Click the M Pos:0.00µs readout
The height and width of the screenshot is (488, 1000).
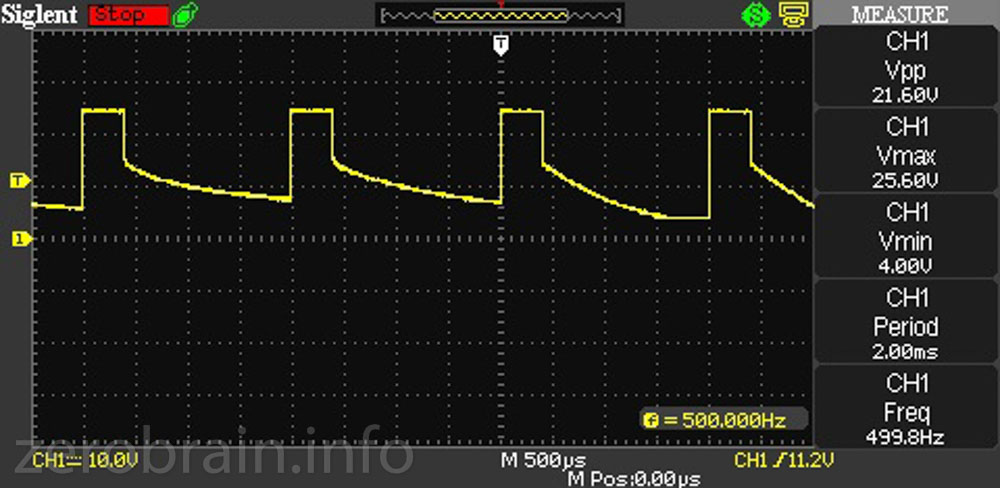tap(633, 478)
